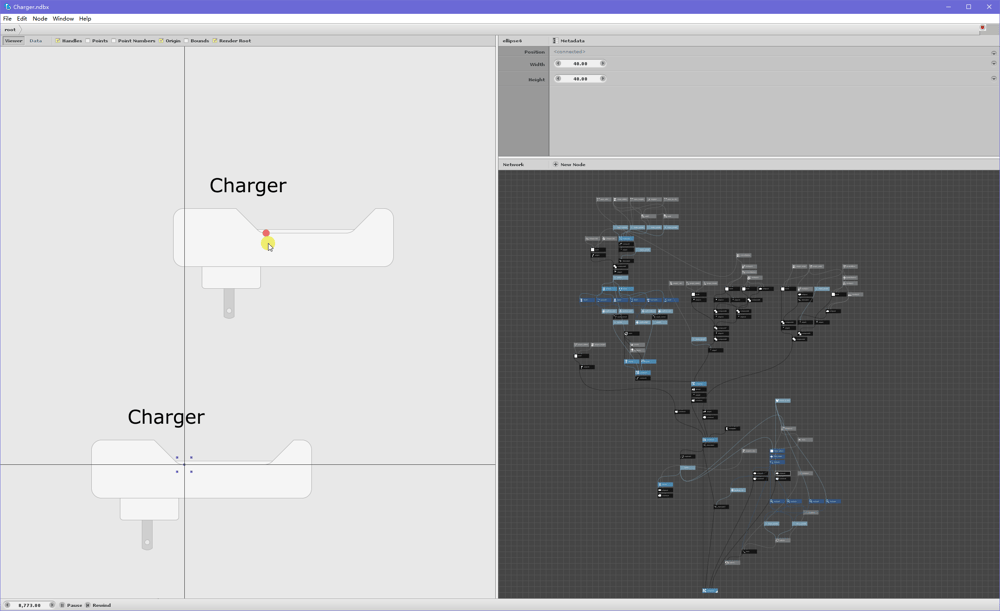1000x611 pixels.
Task: Decrease Width with its left arrow
Action: [558, 64]
